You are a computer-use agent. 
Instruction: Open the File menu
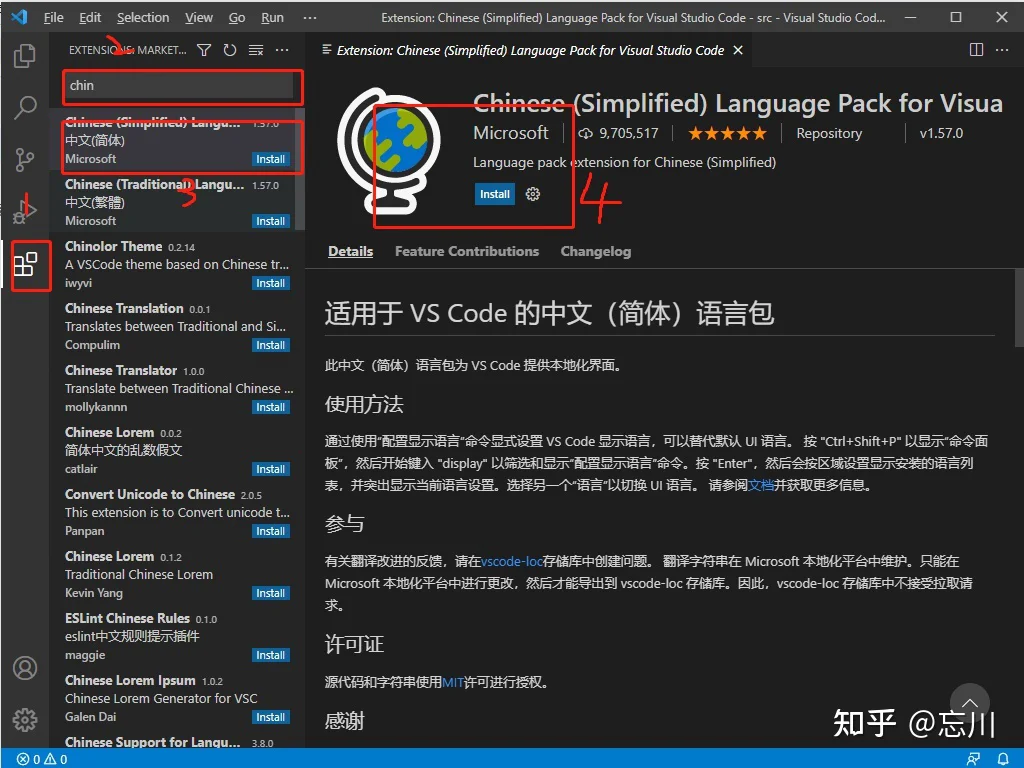pos(54,18)
